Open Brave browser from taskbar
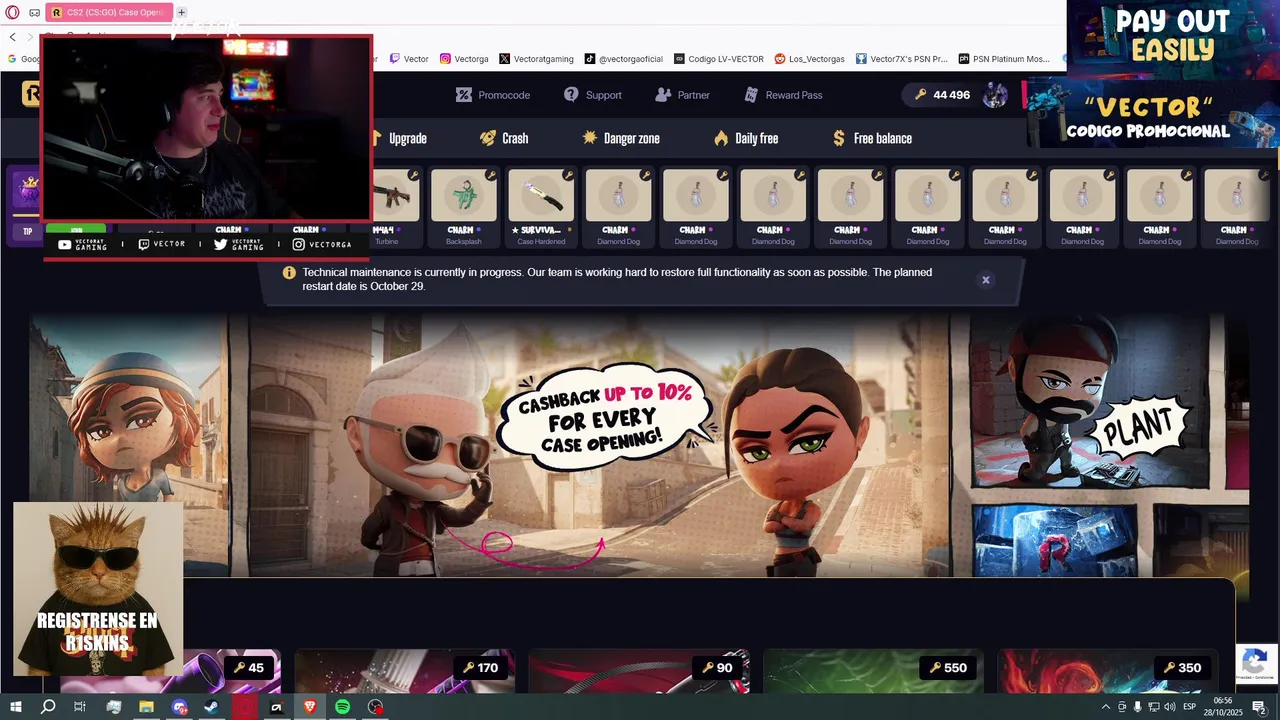This screenshot has height=720, width=1280. pos(309,707)
